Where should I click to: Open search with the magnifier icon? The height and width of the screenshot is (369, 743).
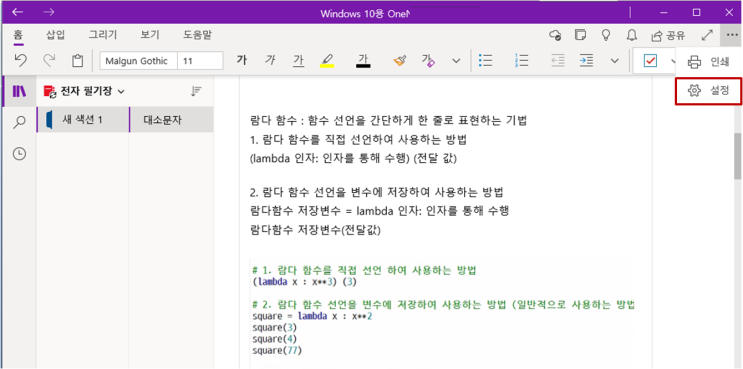point(19,123)
